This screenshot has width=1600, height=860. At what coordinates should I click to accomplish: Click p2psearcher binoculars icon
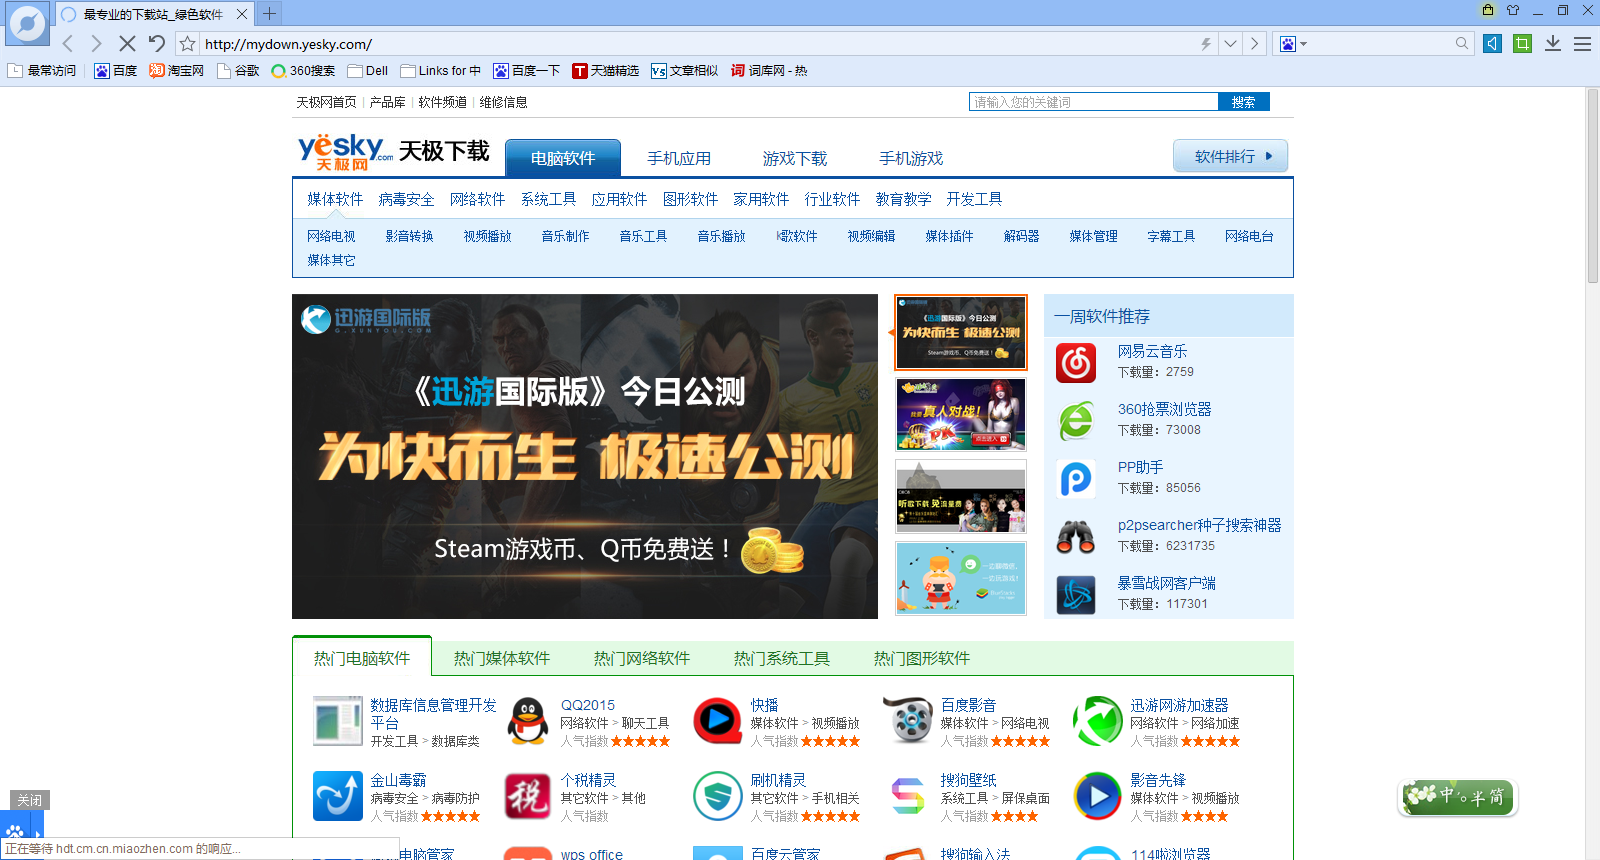click(1076, 537)
